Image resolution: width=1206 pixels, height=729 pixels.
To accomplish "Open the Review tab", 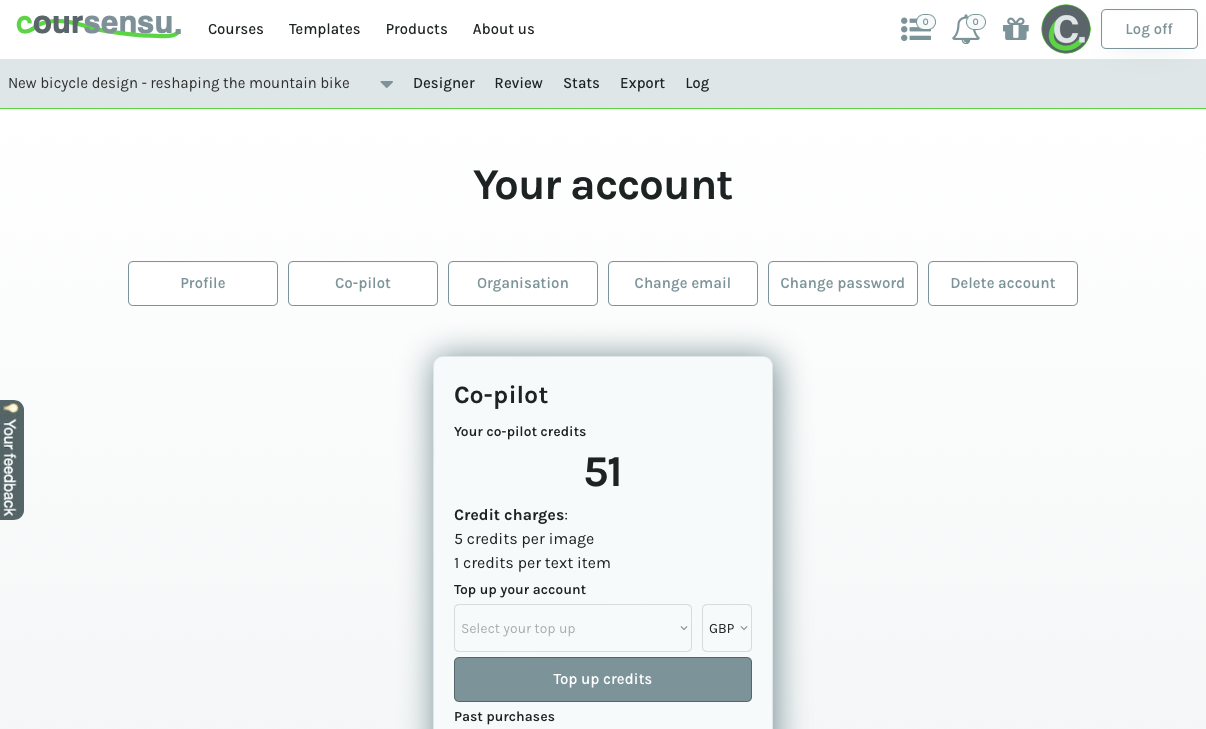I will pyautogui.click(x=519, y=83).
